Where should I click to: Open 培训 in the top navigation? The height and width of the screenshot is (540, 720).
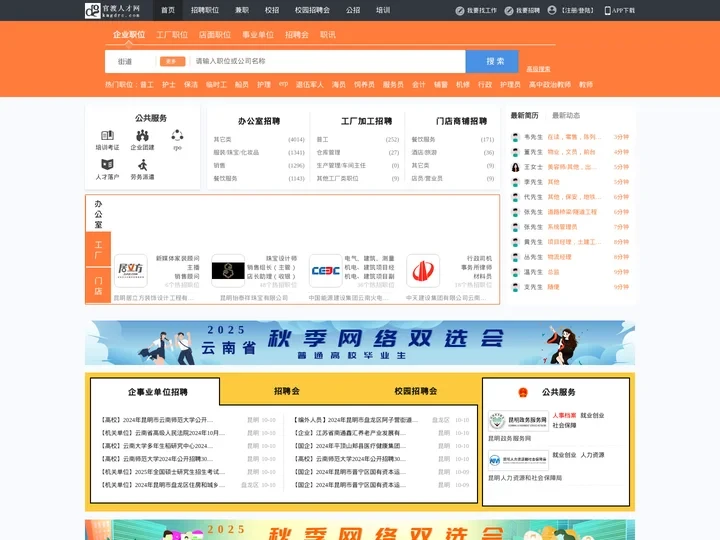[x=383, y=10]
